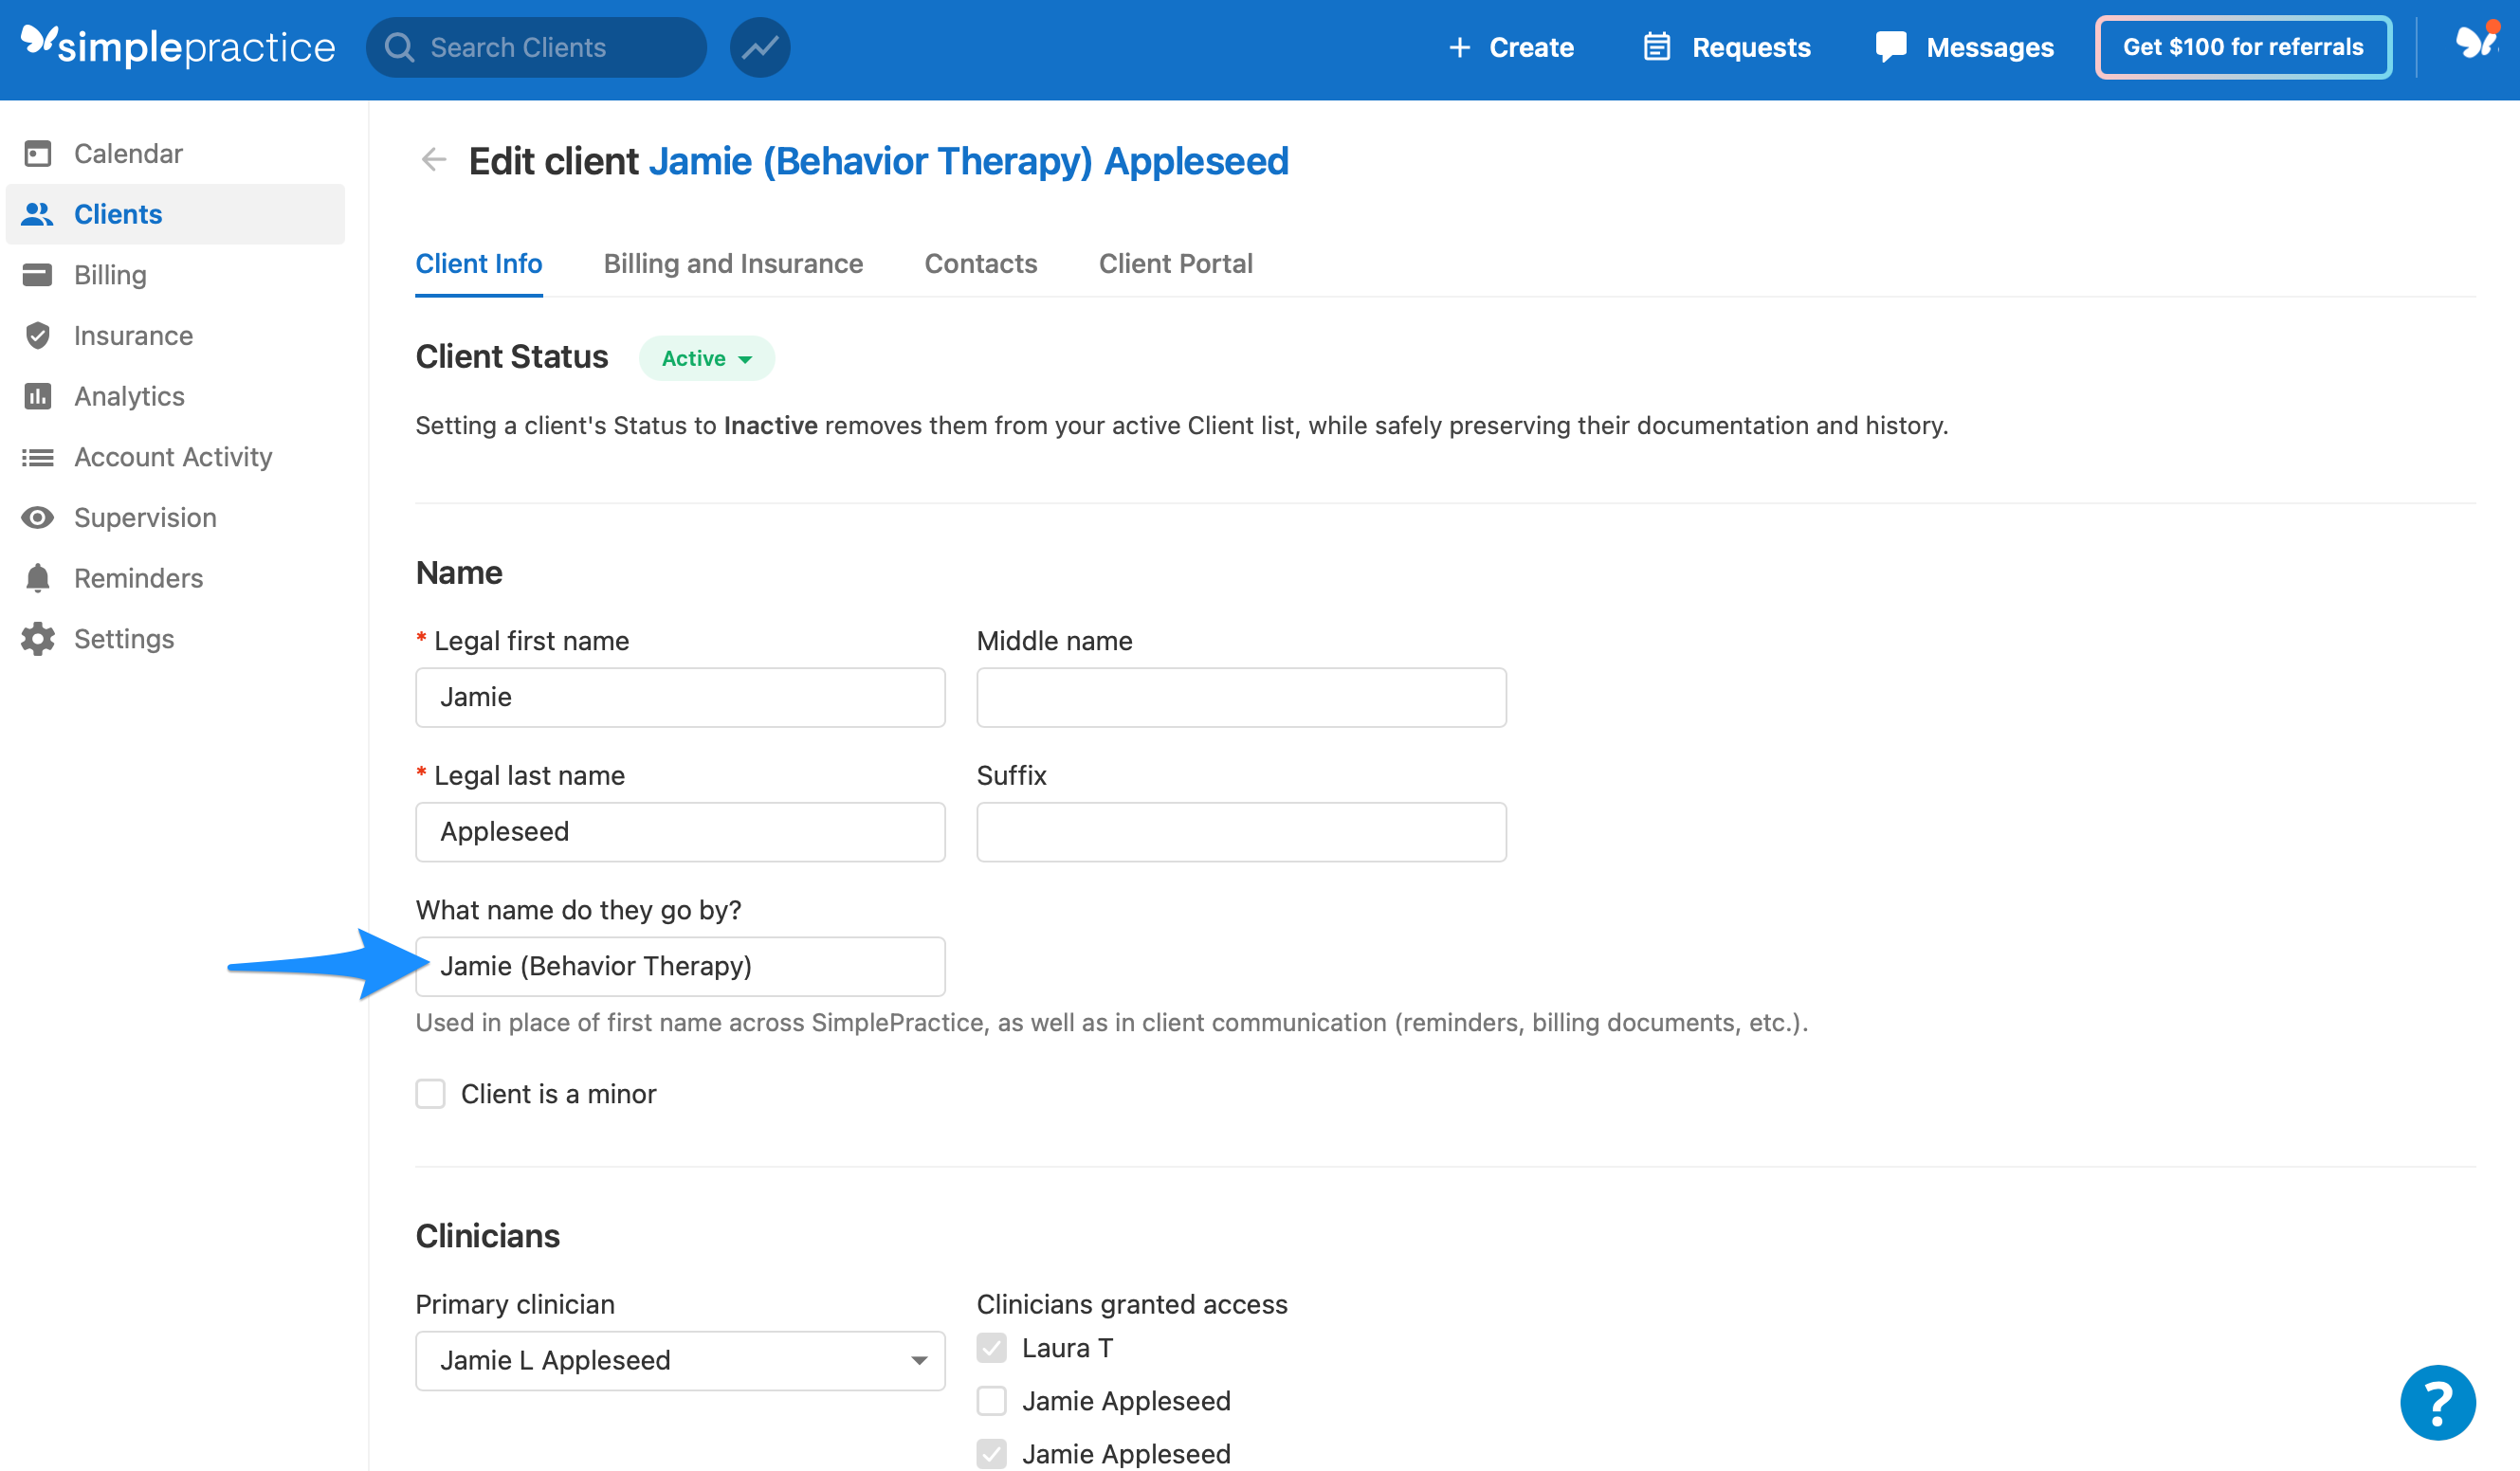
Task: Open the Contacts tab
Action: (980, 263)
